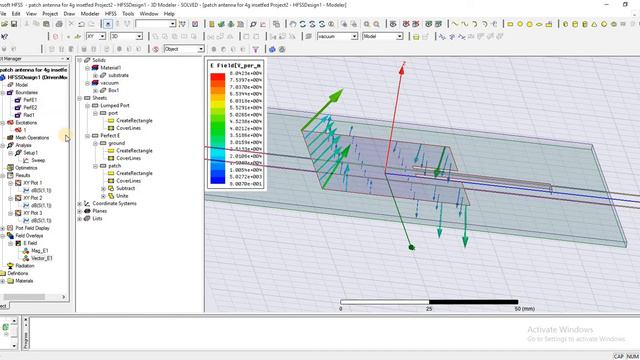Expand the substrate node
640x360 pixels.
click(x=95, y=76)
